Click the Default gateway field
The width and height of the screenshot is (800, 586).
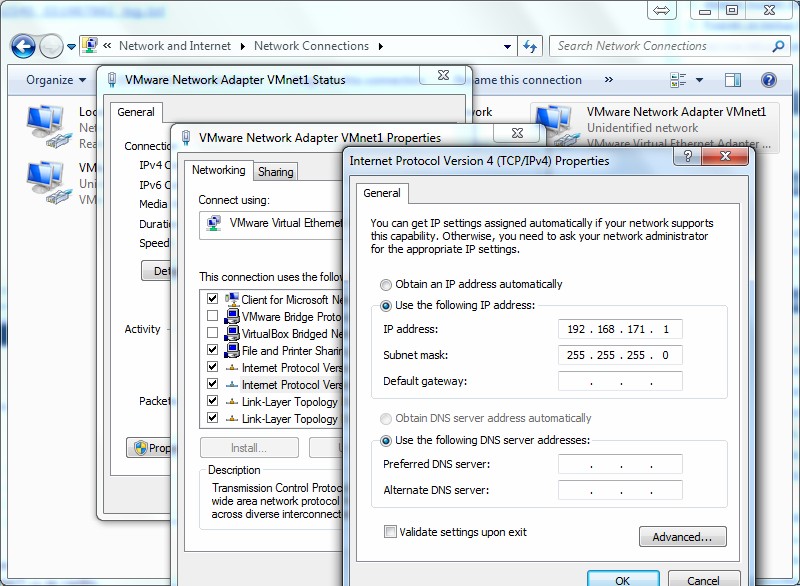620,381
